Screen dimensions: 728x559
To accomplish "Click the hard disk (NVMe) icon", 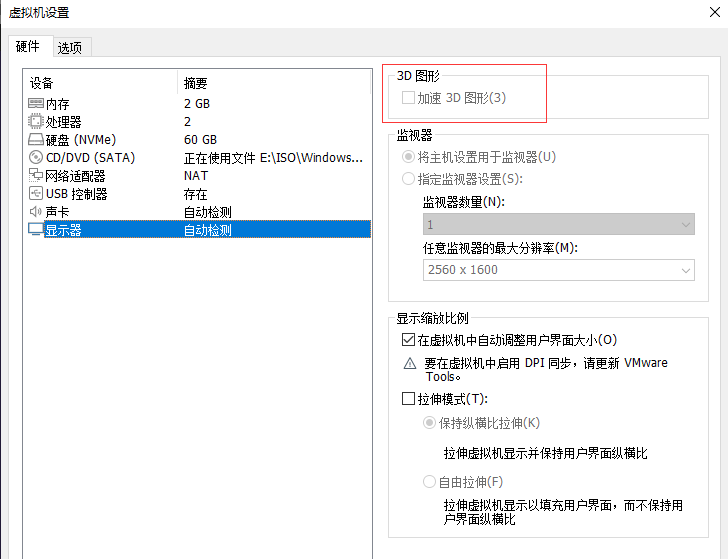I will pyautogui.click(x=36, y=139).
